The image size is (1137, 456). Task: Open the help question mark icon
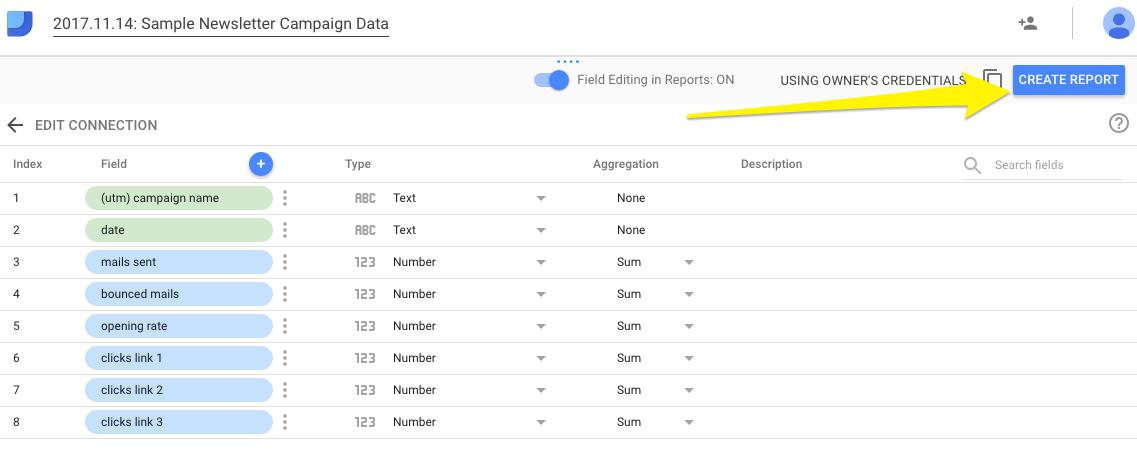coord(1118,124)
